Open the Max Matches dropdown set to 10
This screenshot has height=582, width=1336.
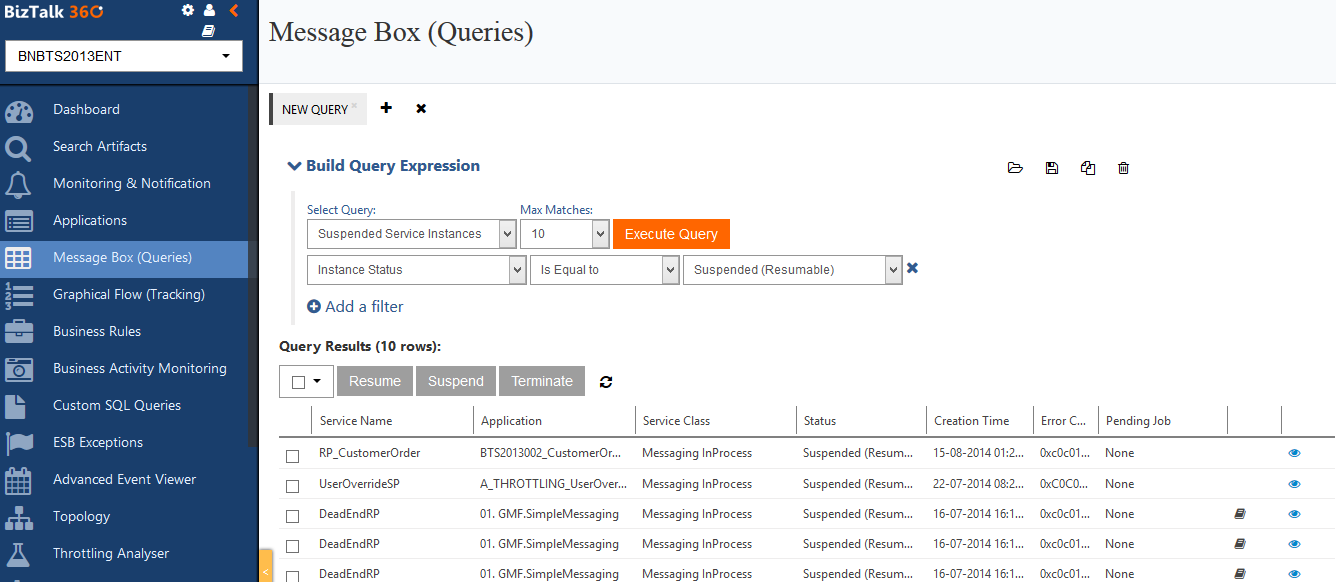coord(564,234)
